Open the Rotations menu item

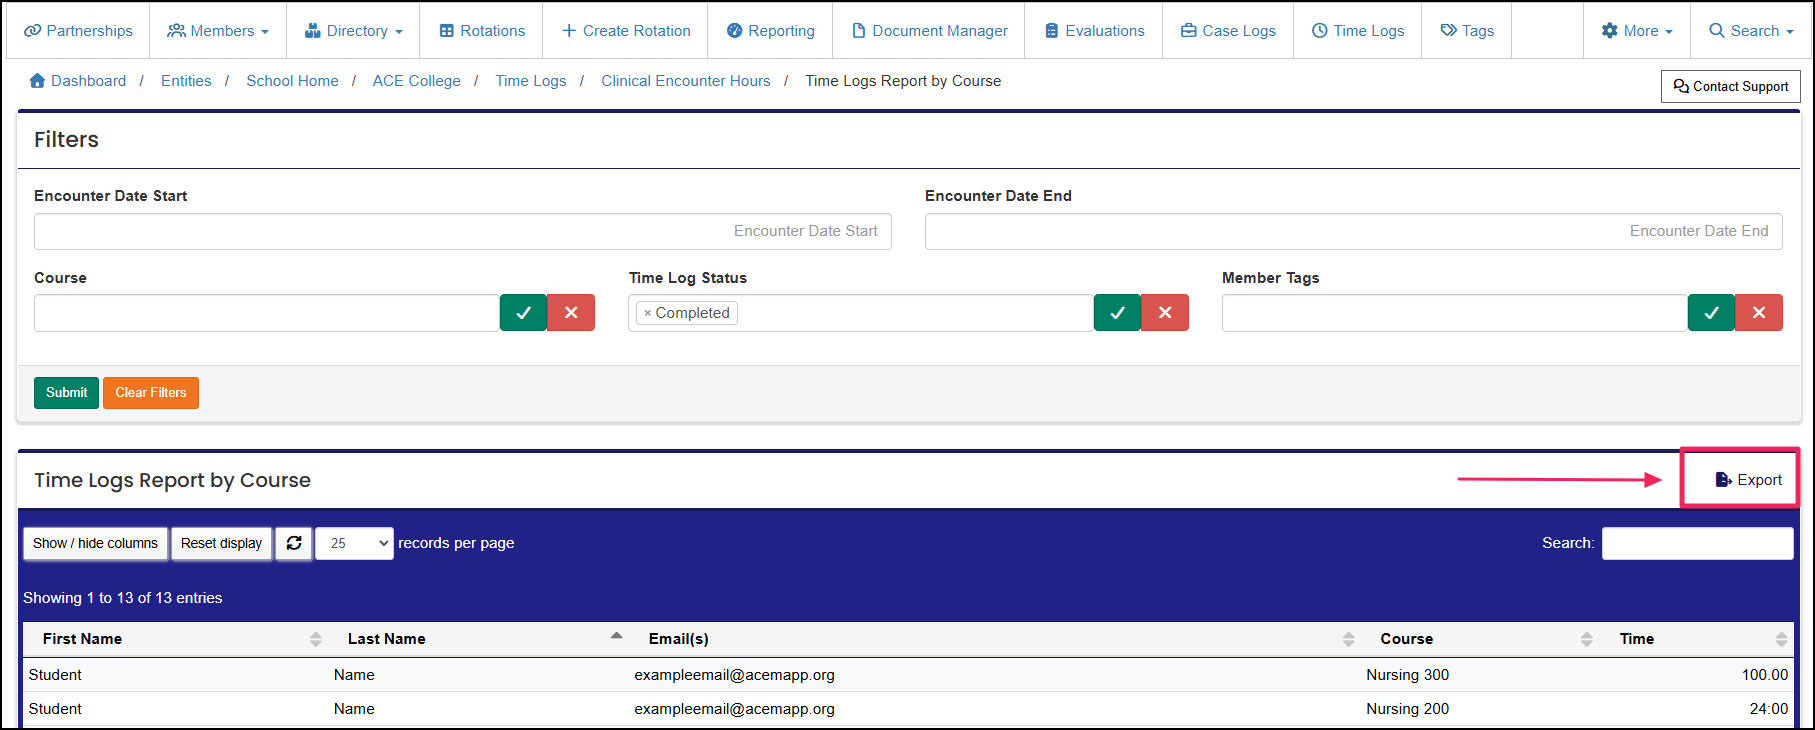[x=482, y=31]
